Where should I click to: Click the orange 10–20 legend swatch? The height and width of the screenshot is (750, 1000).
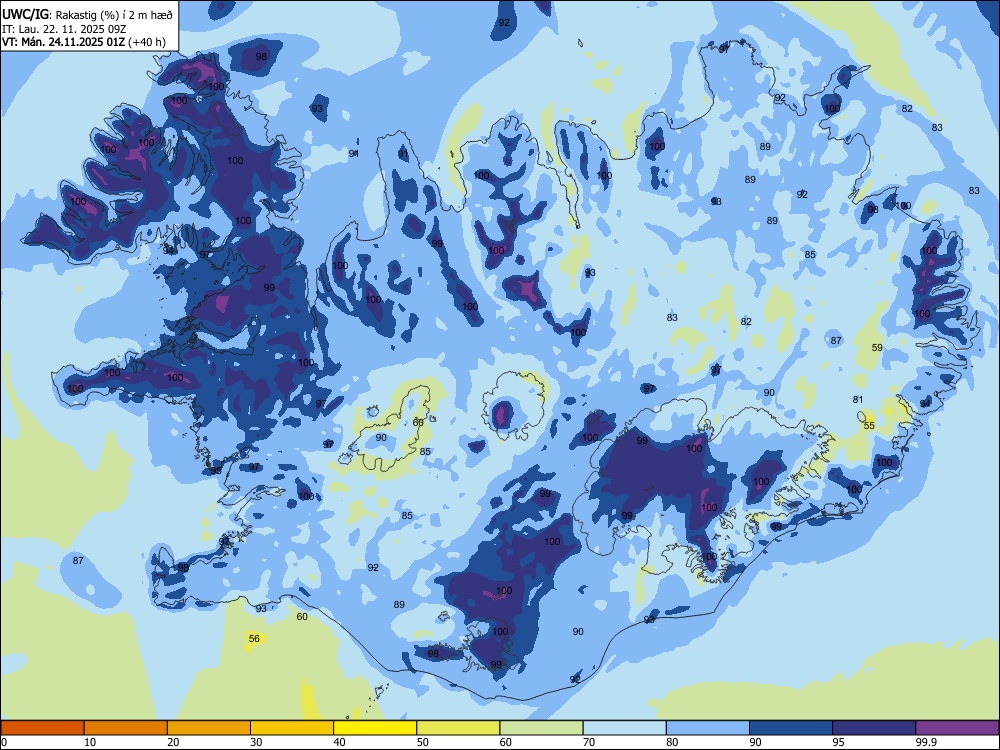(126, 728)
